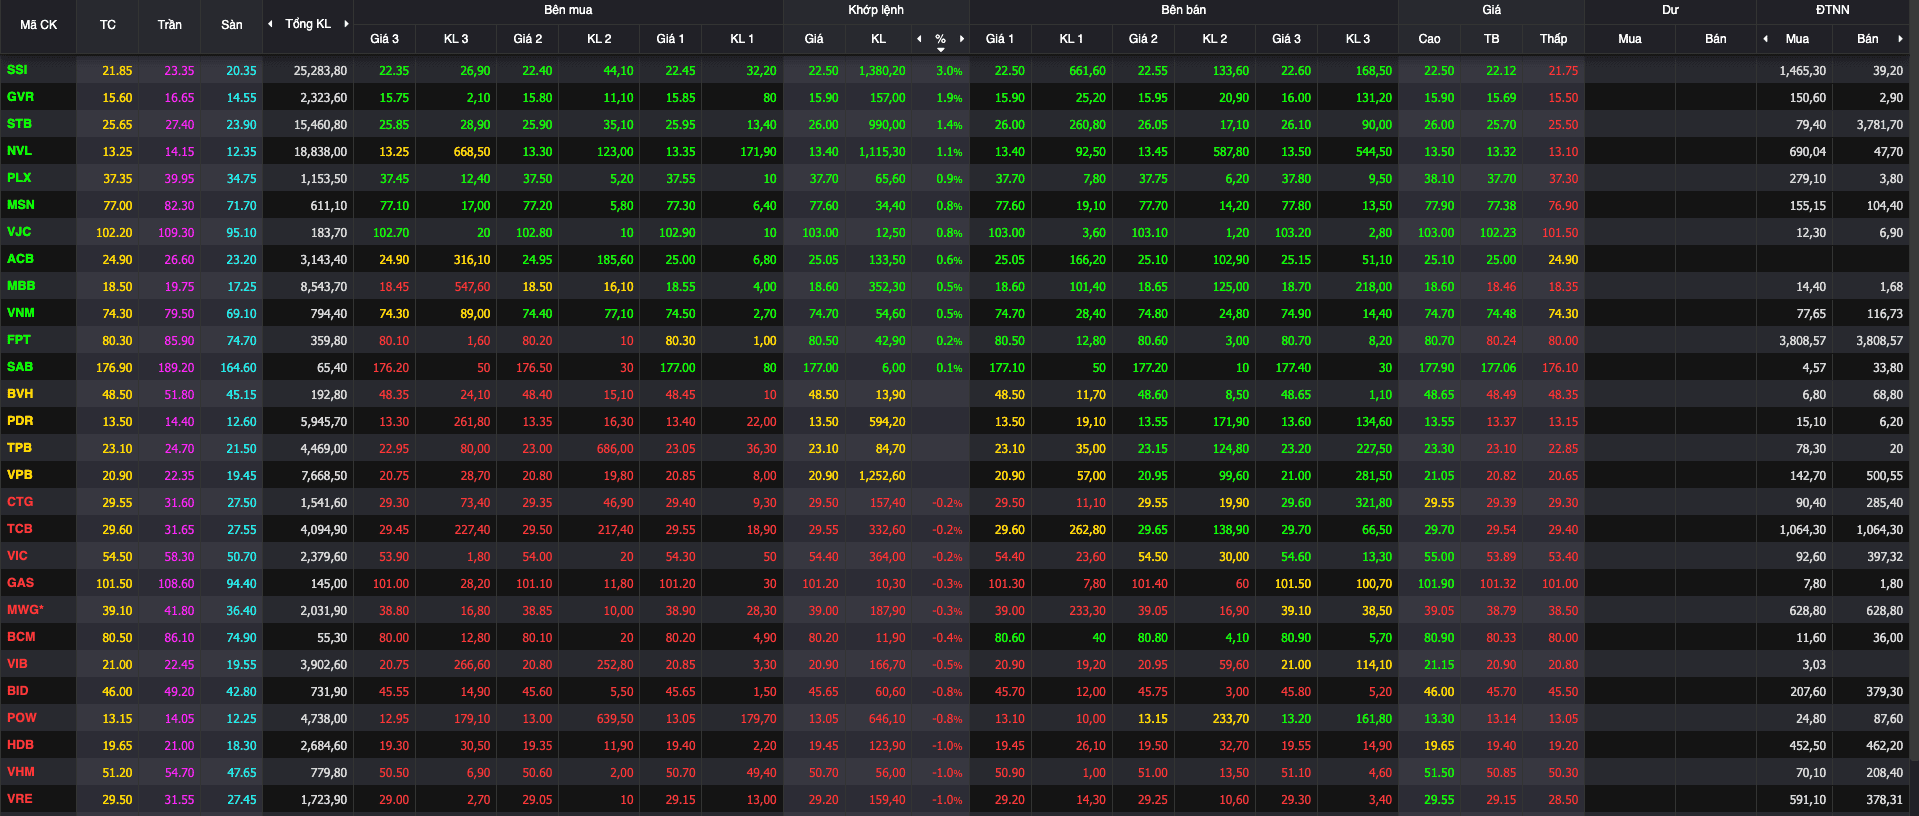Viewport: 1919px width, 816px height.
Task: Open the VPB stock symbol
Action: [x=20, y=475]
